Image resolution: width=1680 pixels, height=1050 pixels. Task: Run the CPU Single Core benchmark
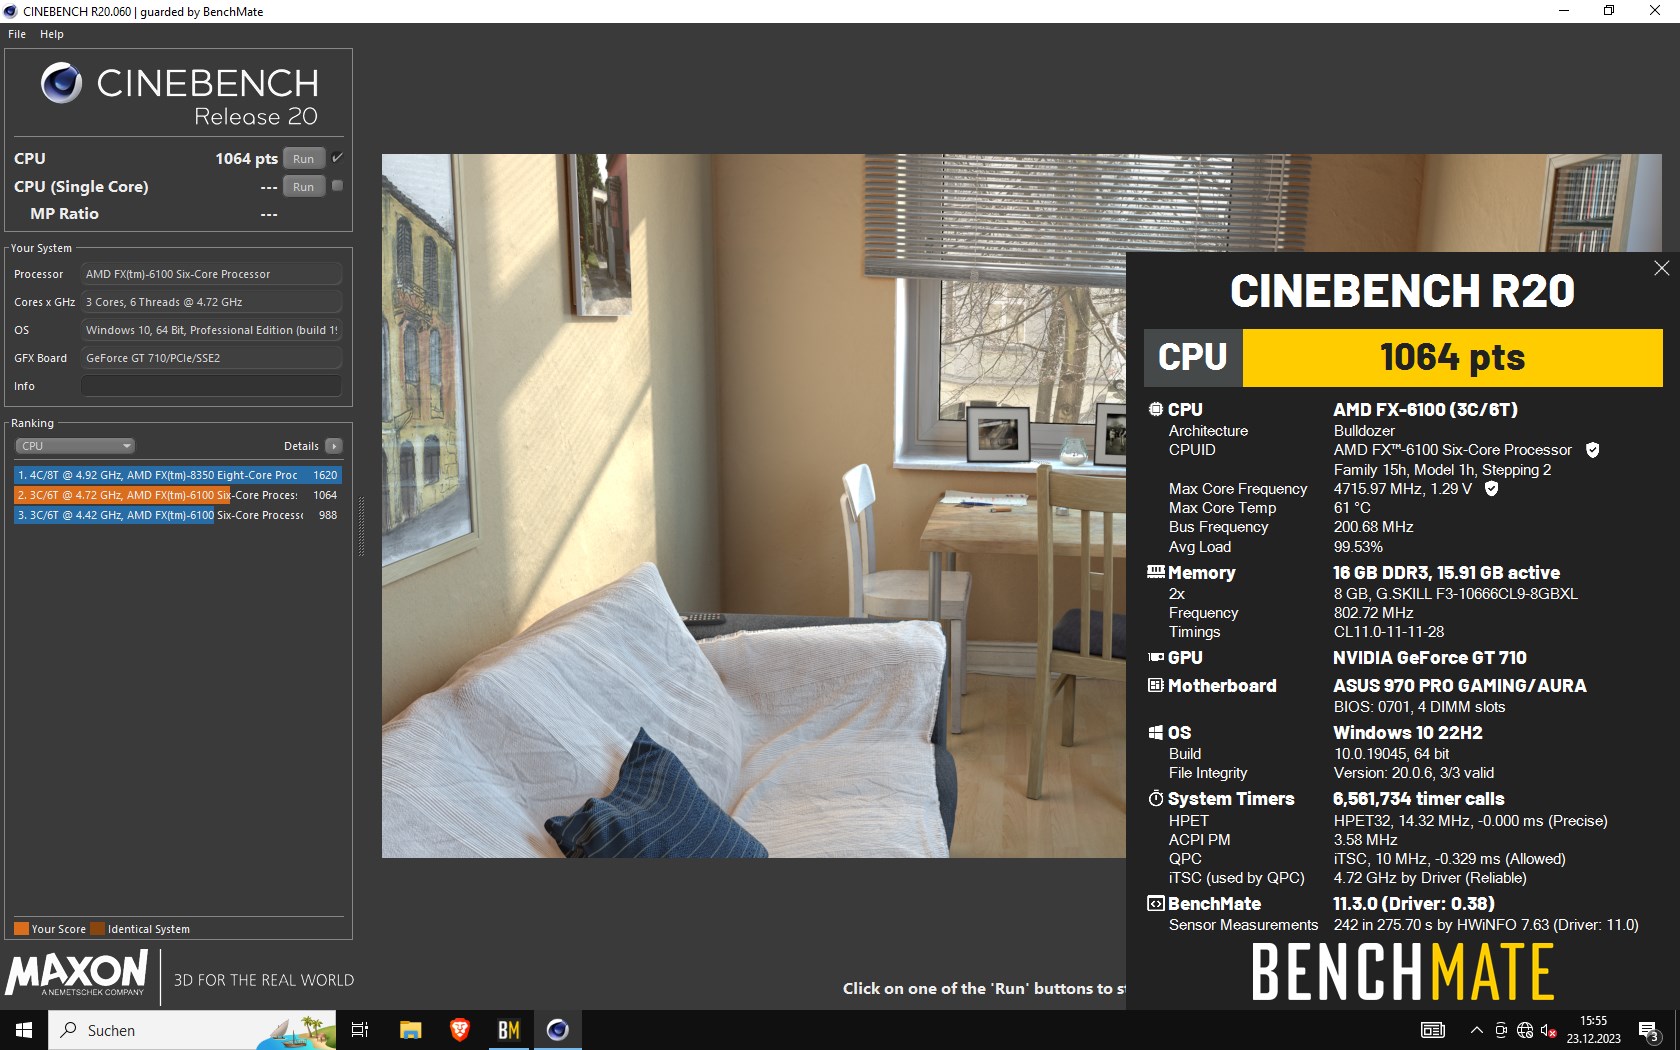point(303,187)
